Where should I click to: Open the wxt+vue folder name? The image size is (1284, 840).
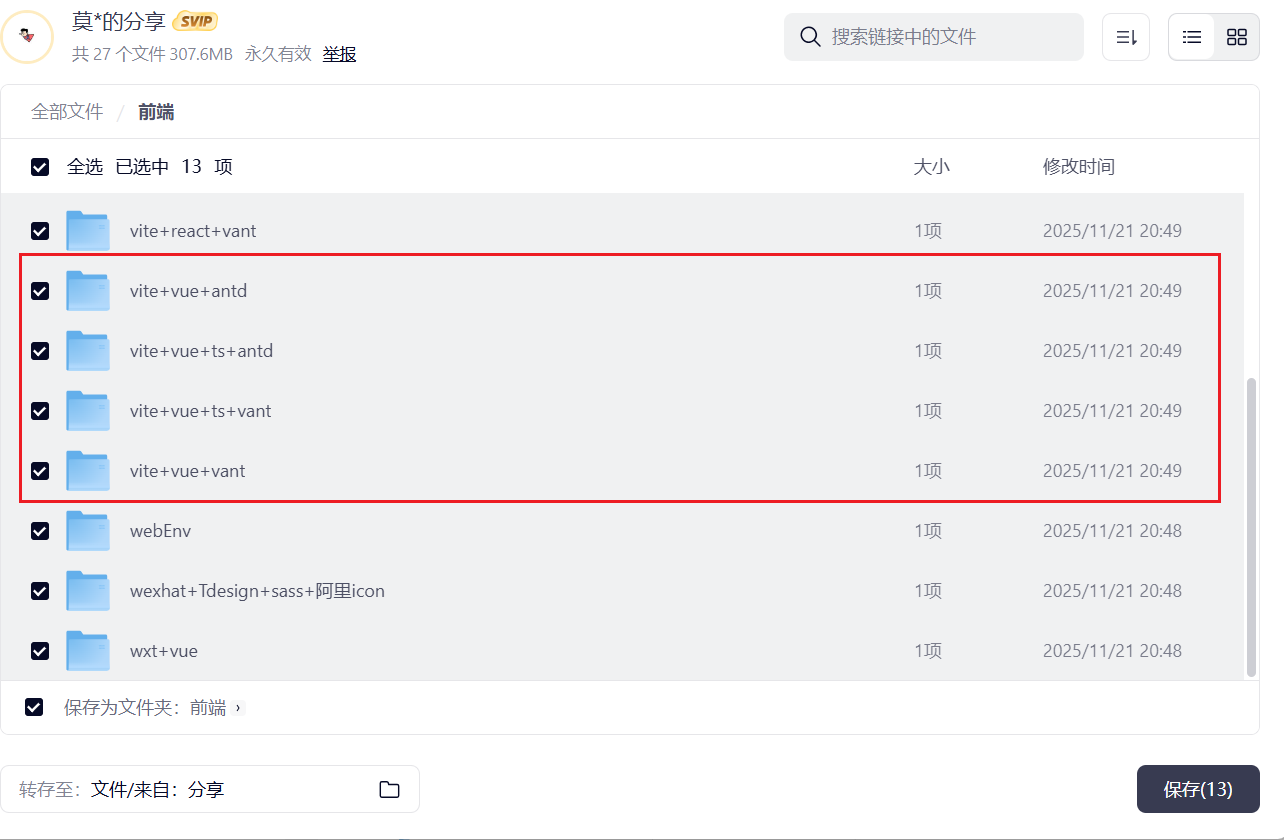pyautogui.click(x=164, y=651)
